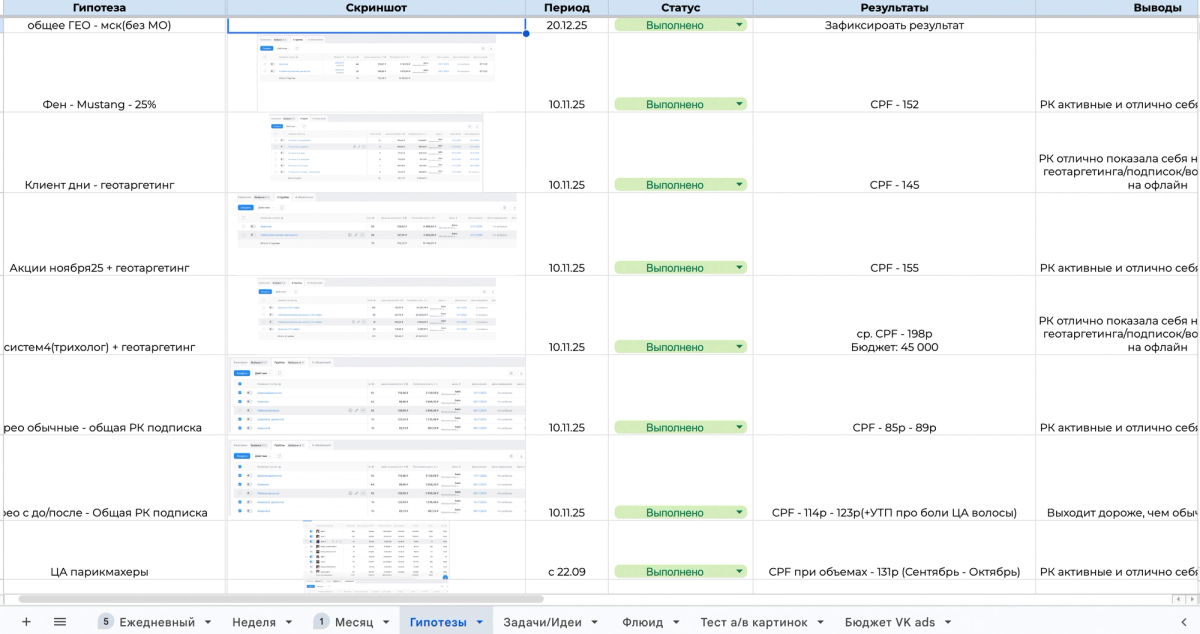1200x634 pixels.
Task: Select the period cell 'с 22.09'
Action: (567, 550)
